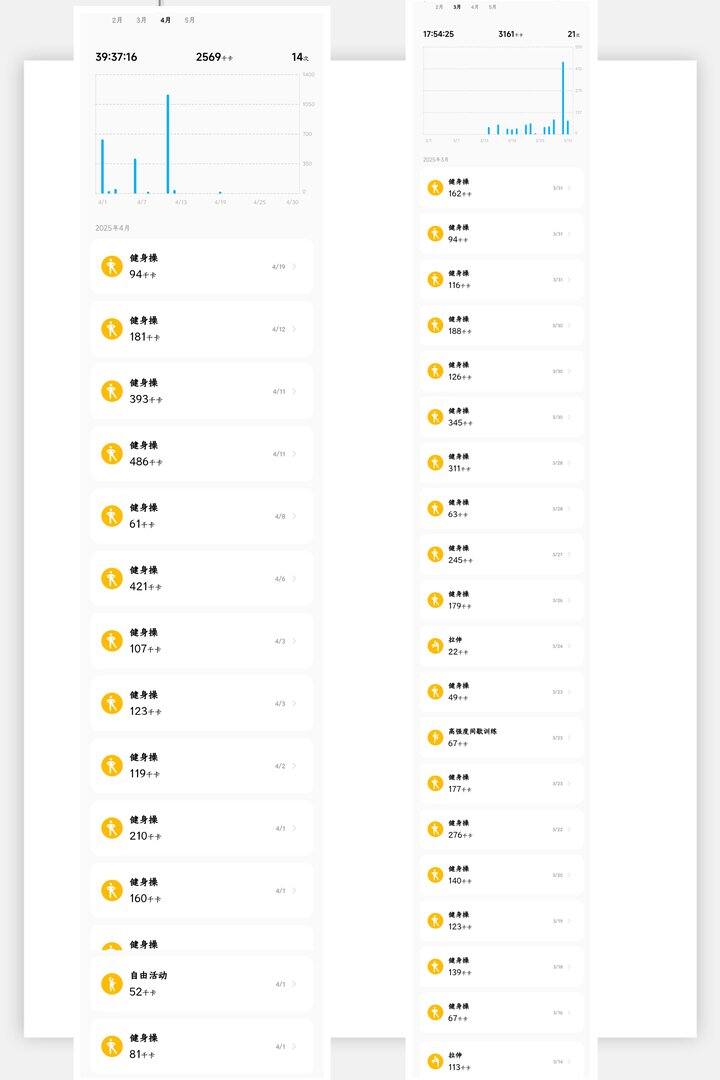Tap the 健身操 421 workout icon
720x1080 pixels.
click(x=112, y=579)
